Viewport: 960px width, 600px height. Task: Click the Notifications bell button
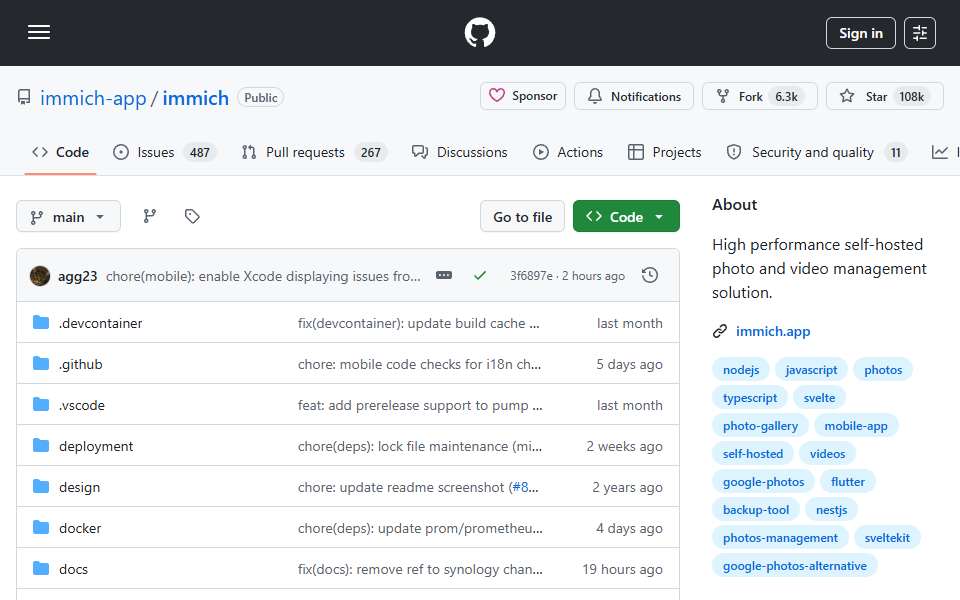tap(634, 96)
